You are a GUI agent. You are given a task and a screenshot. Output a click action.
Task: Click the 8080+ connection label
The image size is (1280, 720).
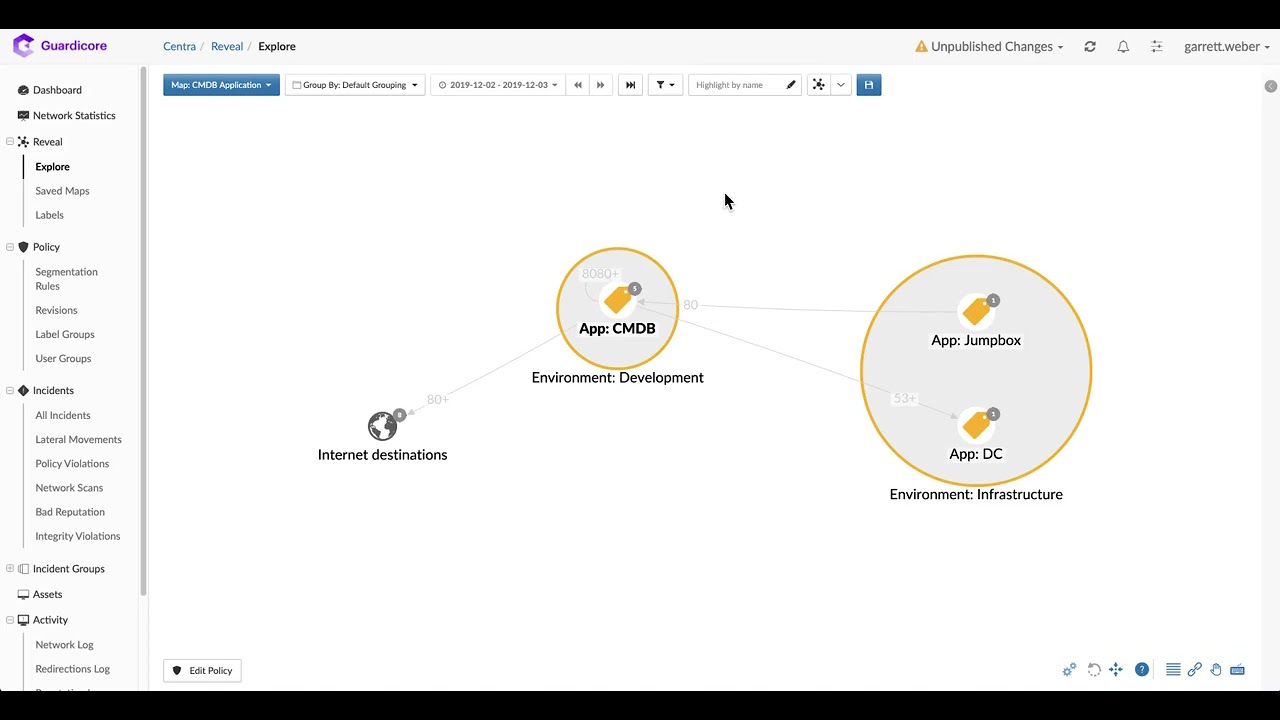[600, 274]
